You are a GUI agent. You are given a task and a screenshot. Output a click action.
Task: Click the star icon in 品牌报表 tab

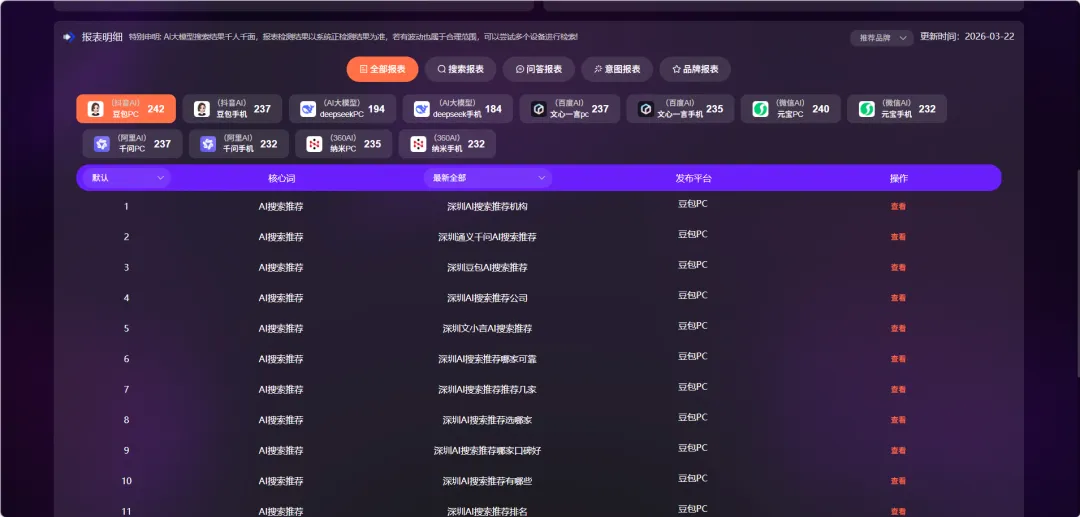[677, 70]
